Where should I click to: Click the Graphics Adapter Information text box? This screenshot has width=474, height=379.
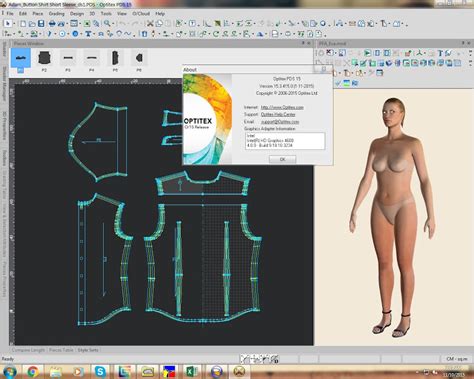click(x=285, y=141)
